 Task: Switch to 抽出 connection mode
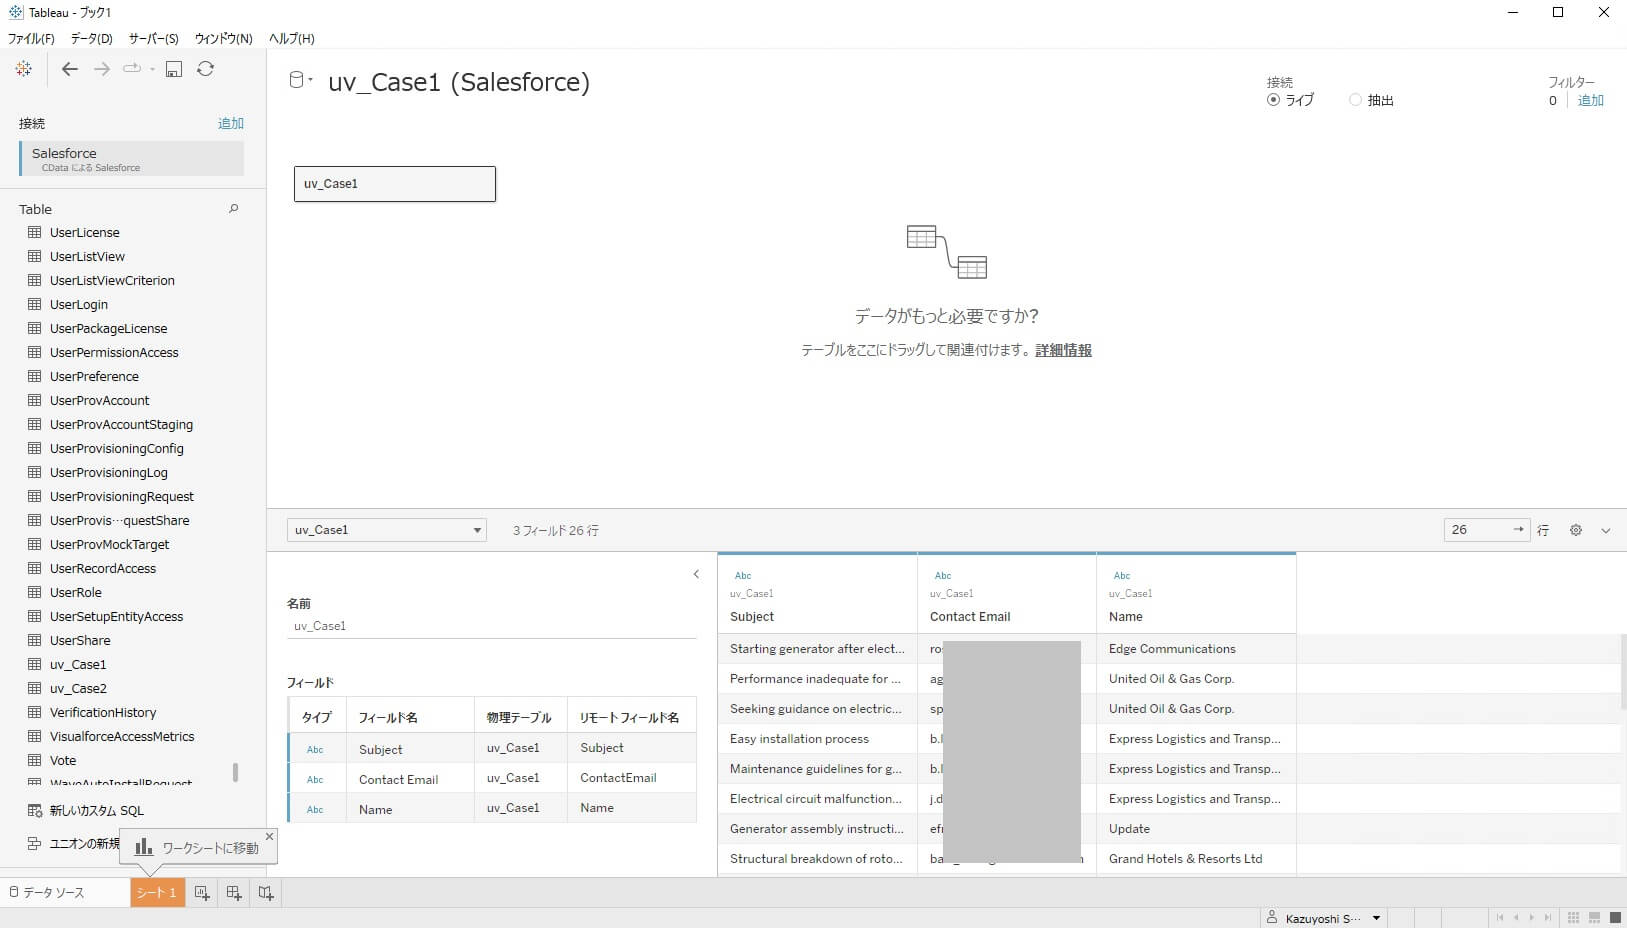click(x=1356, y=99)
